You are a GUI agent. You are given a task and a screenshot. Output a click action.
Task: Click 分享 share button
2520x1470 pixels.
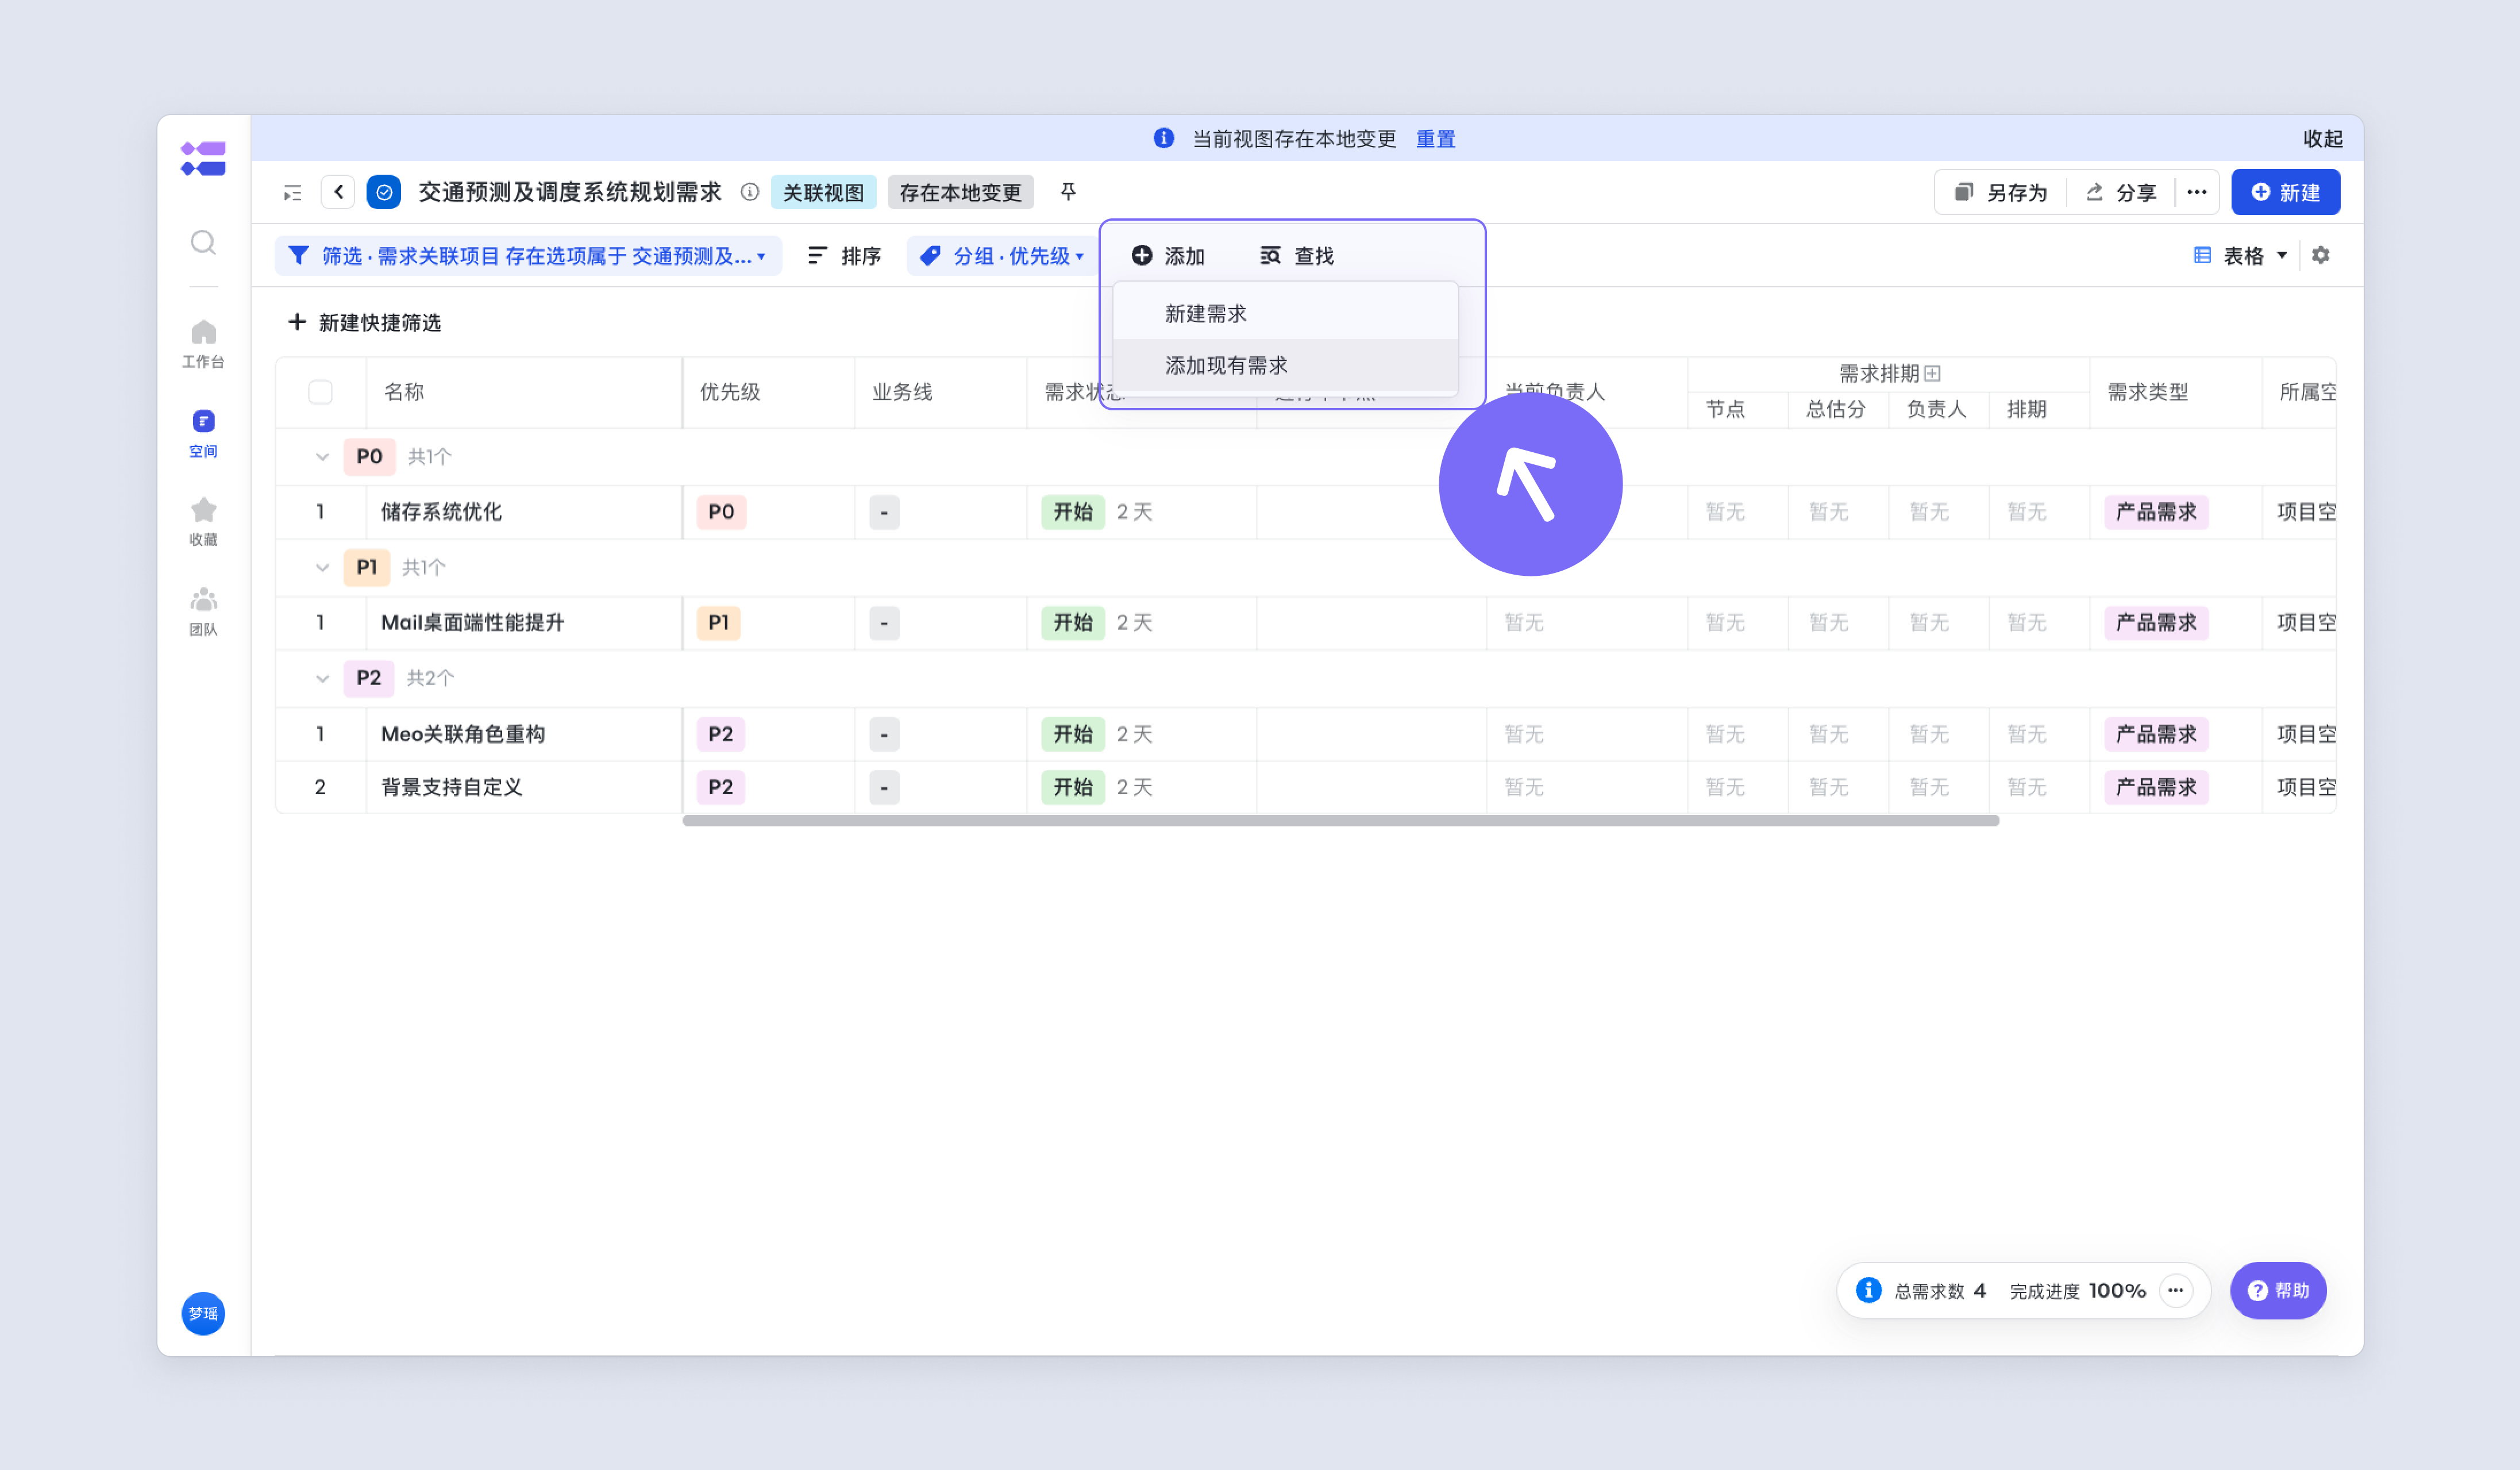tap(2120, 192)
